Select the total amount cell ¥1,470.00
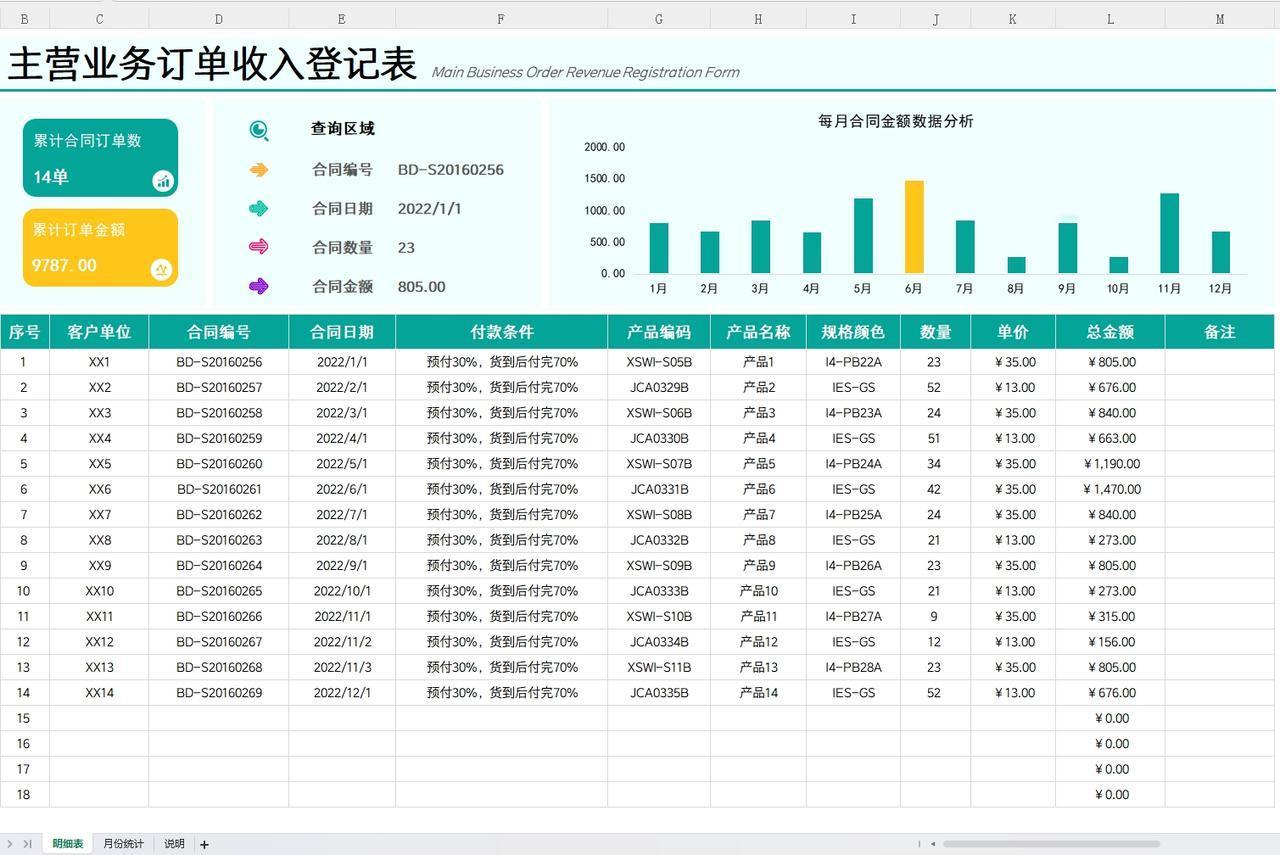This screenshot has width=1280, height=855. pyautogui.click(x=1110, y=489)
